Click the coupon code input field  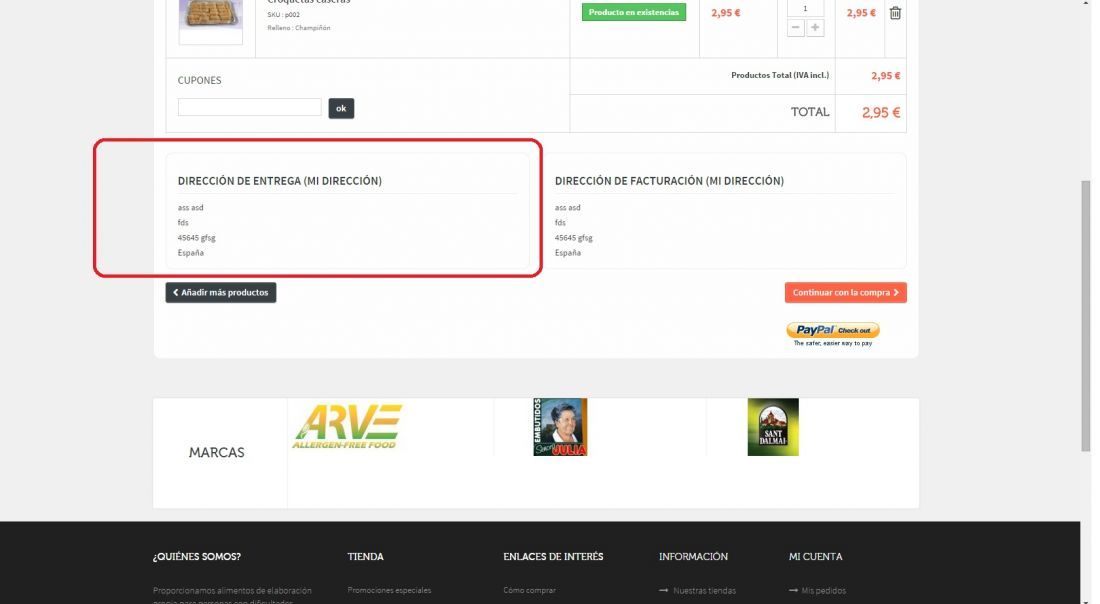click(250, 107)
